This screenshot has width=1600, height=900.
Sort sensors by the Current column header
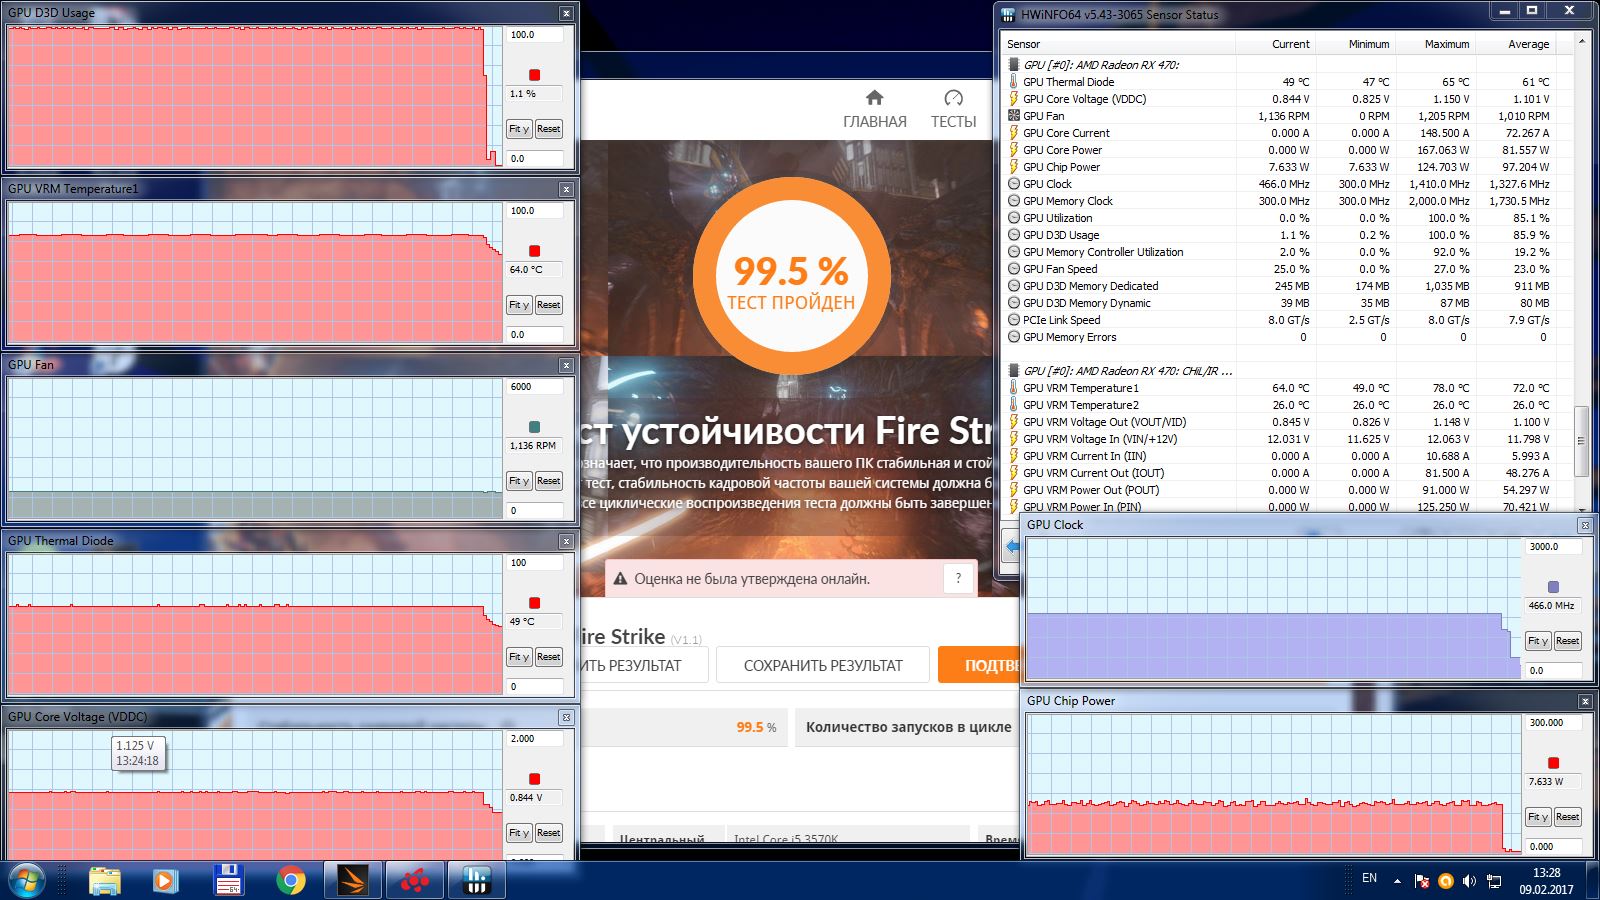pyautogui.click(x=1276, y=44)
